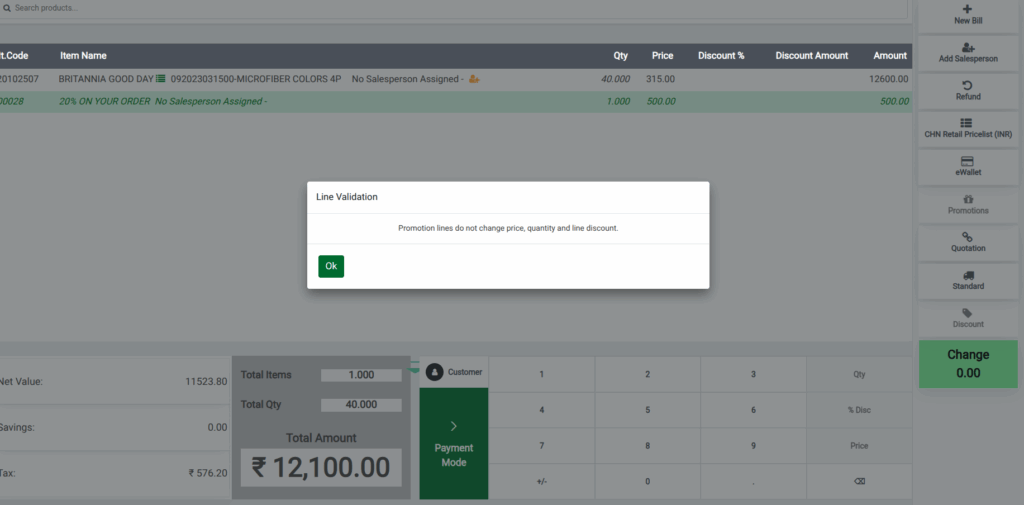The image size is (1024, 505).
Task: Click the New Bill plus icon
Action: tap(968, 9)
